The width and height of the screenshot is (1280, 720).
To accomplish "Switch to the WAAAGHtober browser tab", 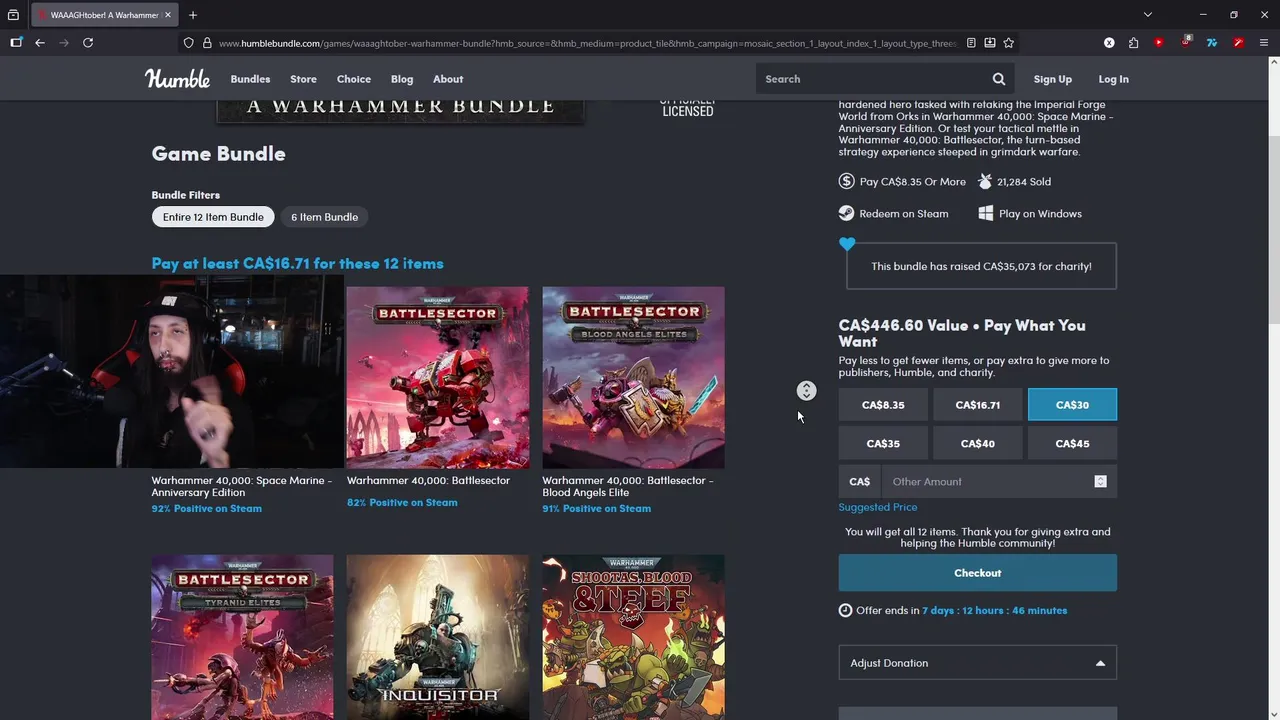I will point(104,15).
